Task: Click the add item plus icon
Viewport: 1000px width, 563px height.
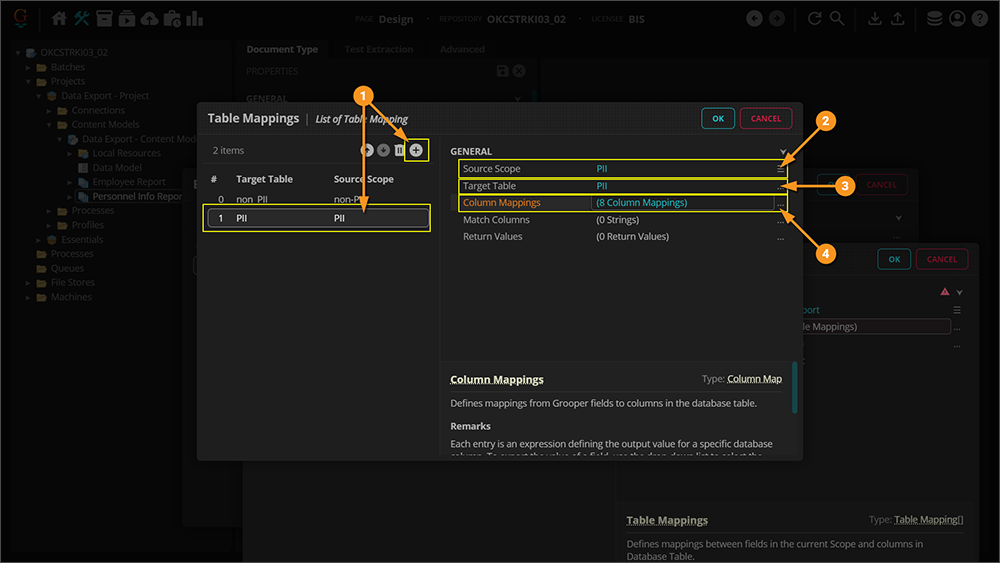Action: [x=416, y=150]
